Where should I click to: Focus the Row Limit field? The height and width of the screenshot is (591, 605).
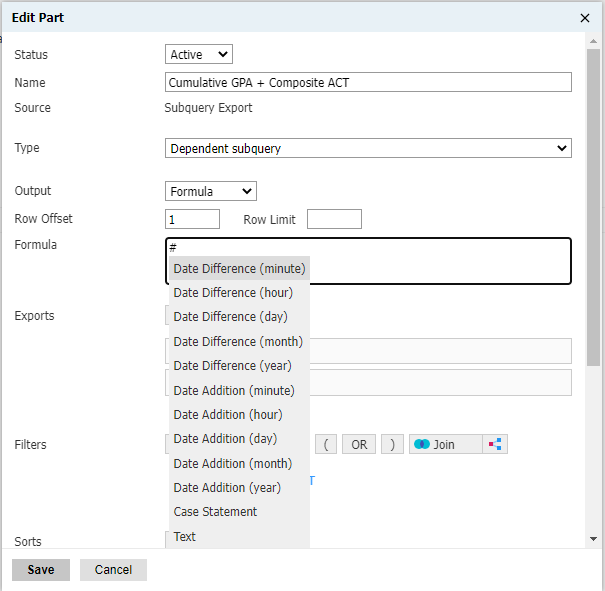334,219
